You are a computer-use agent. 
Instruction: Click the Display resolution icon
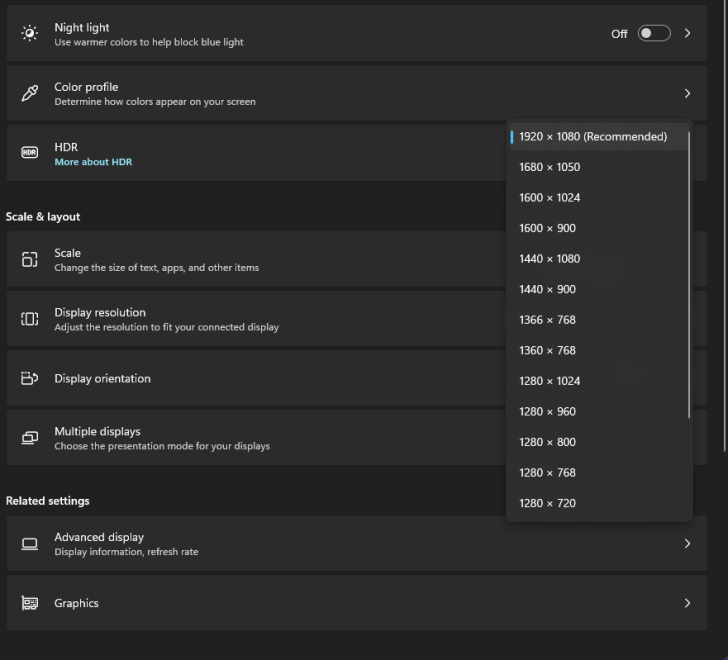pyautogui.click(x=30, y=319)
